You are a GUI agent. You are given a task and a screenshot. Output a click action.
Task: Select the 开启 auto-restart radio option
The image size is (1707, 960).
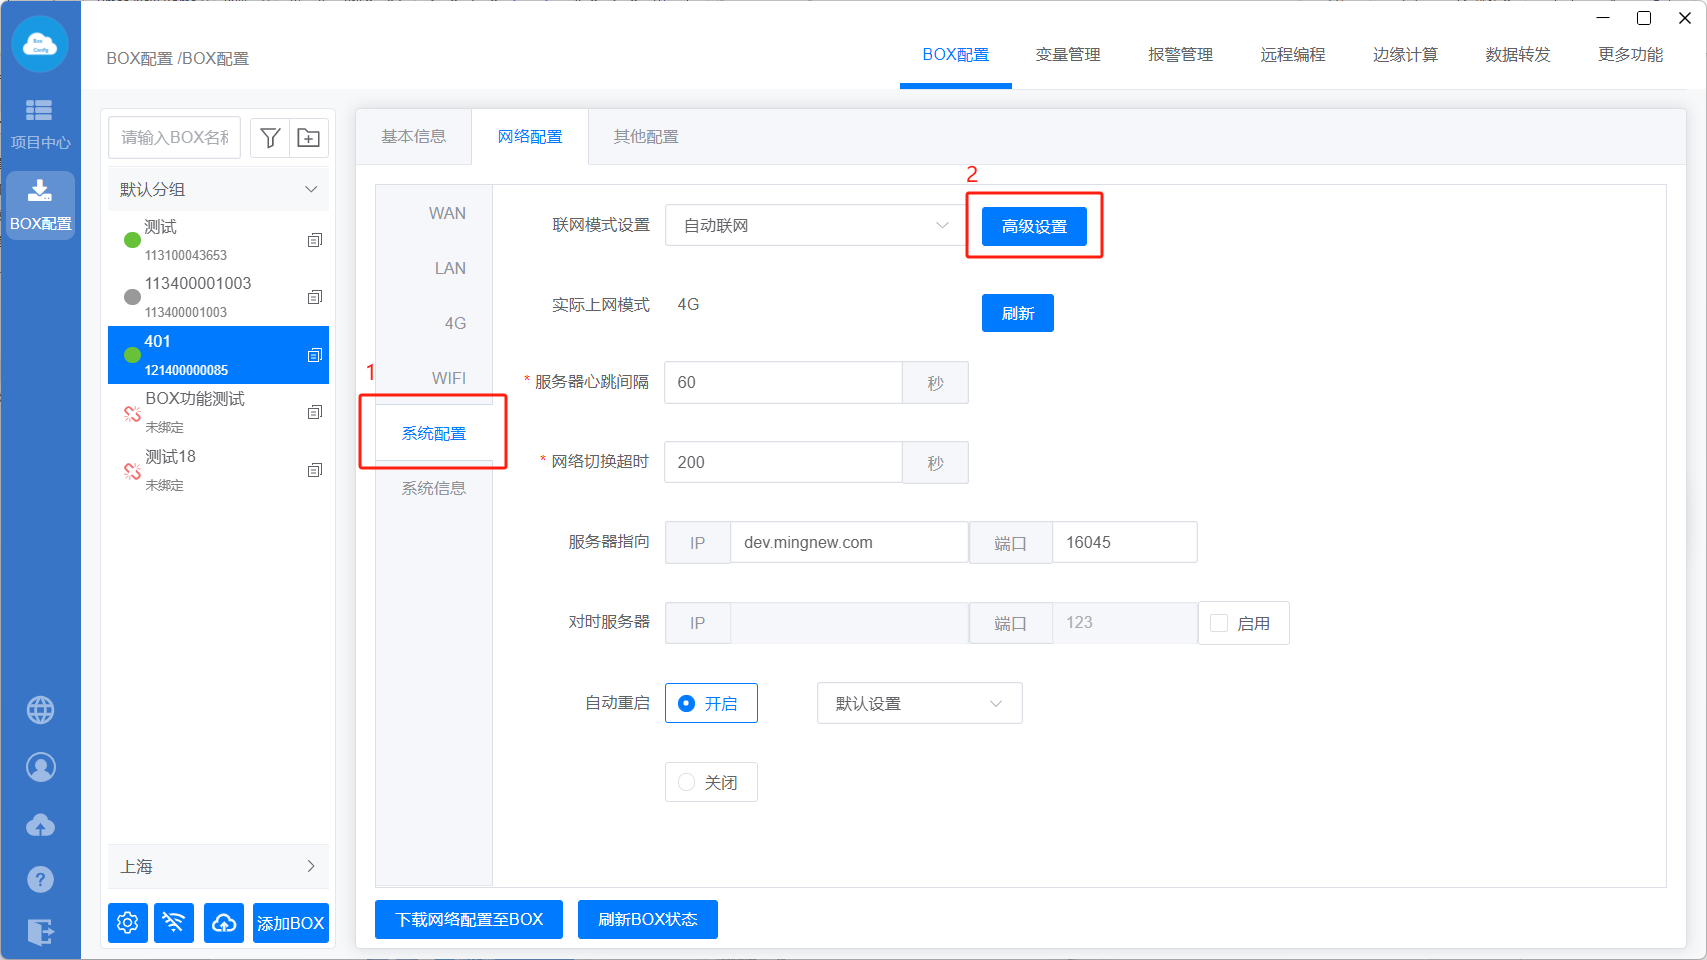coord(687,703)
